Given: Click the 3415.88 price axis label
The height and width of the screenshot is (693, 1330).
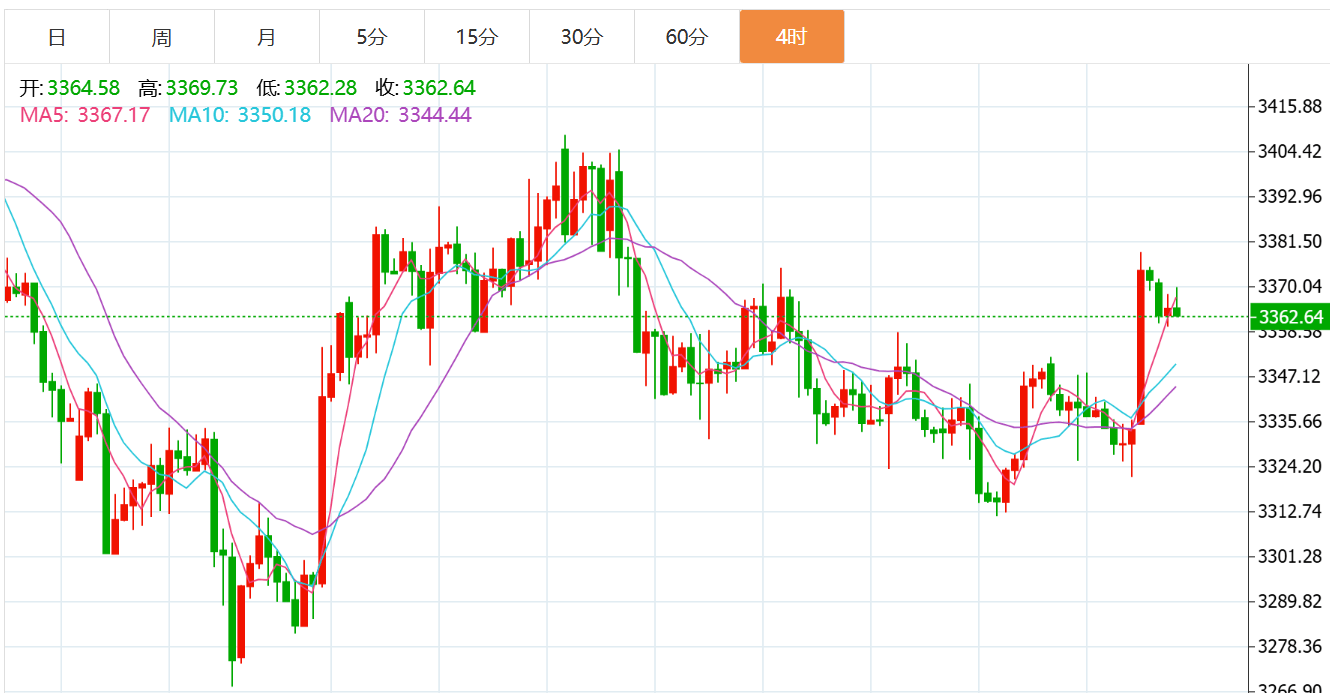Looking at the screenshot, I should tap(1289, 106).
